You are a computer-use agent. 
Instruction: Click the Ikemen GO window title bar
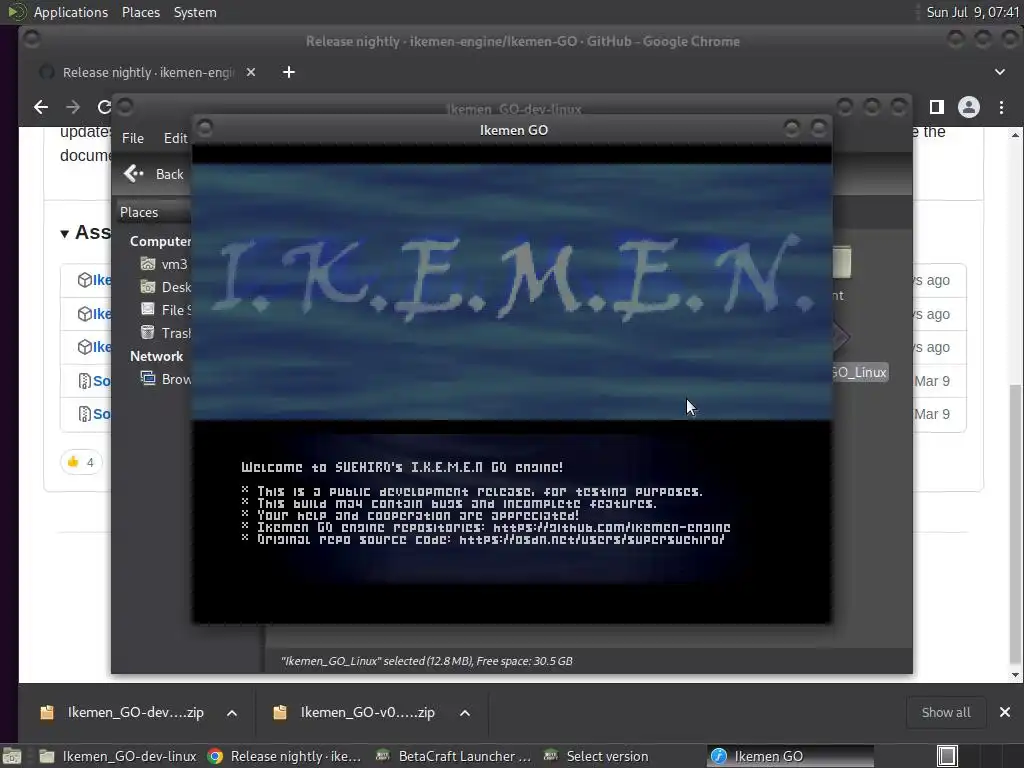pyautogui.click(x=512, y=130)
